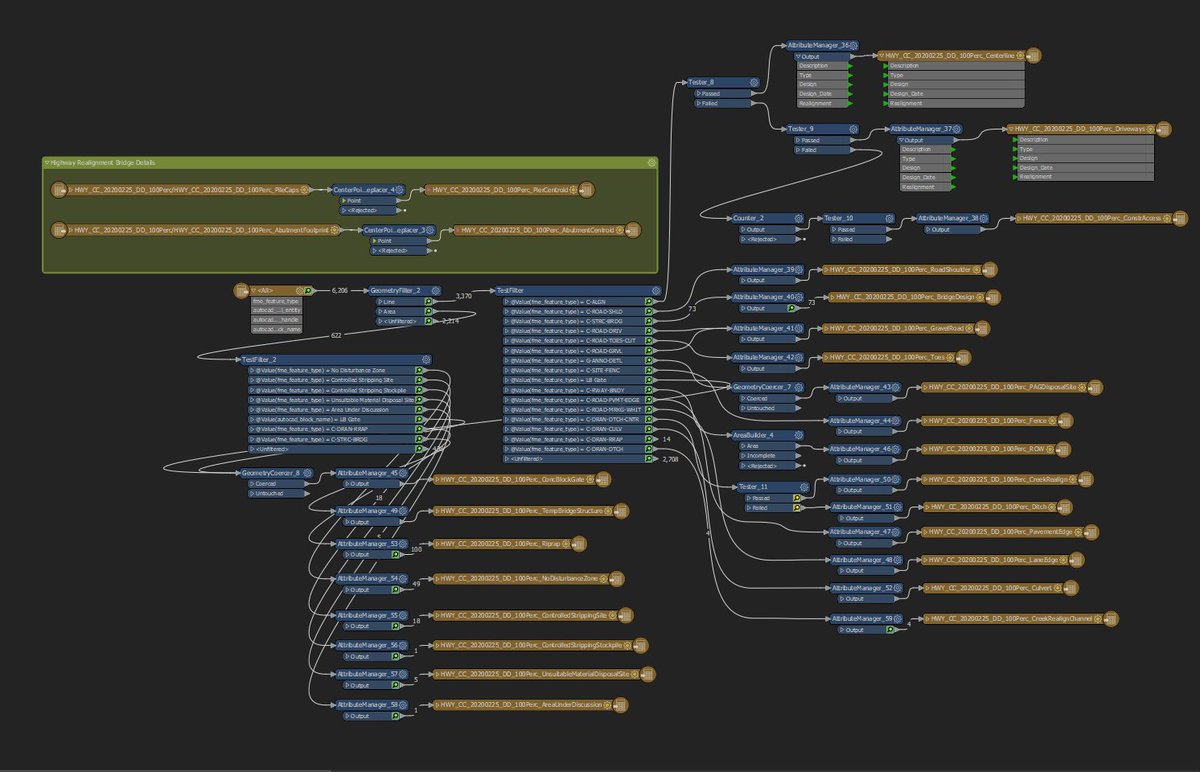This screenshot has height=772, width=1200.
Task: Open AreaBuilder_4 parameters gear
Action: coord(800,435)
